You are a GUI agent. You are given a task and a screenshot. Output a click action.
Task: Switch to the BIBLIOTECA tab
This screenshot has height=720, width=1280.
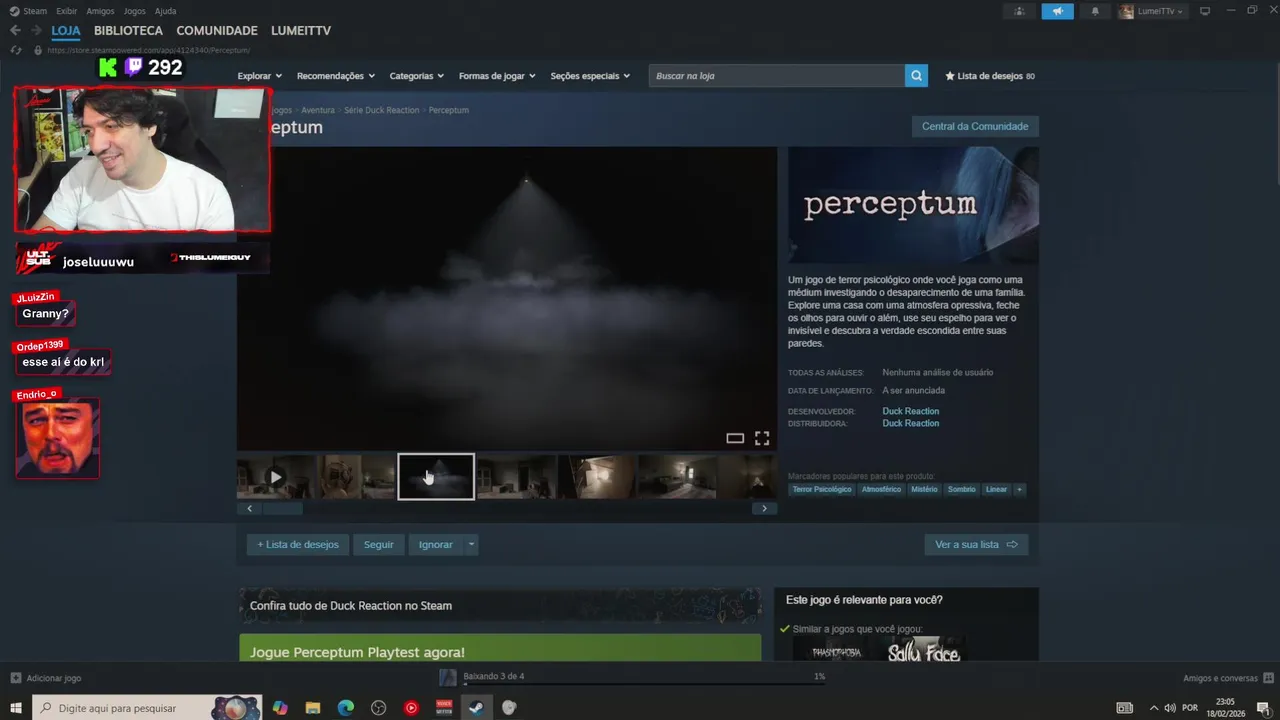tap(128, 31)
